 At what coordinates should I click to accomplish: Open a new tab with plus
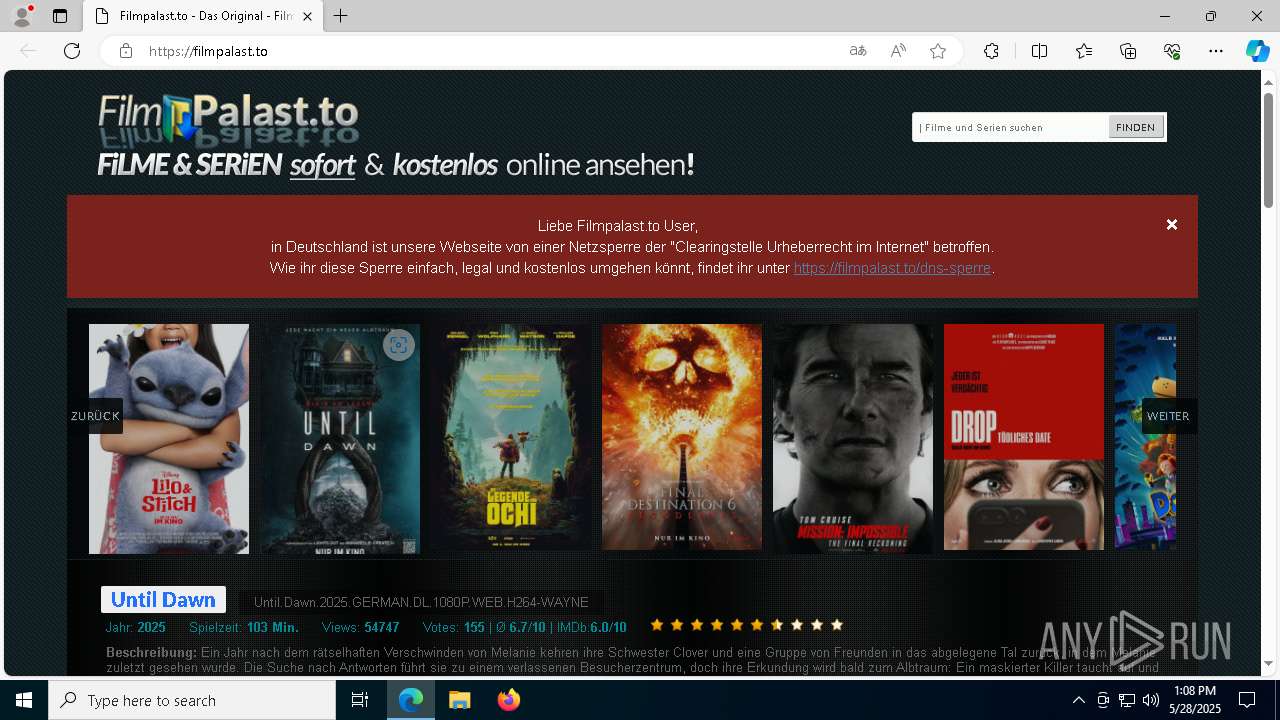pyautogui.click(x=341, y=16)
